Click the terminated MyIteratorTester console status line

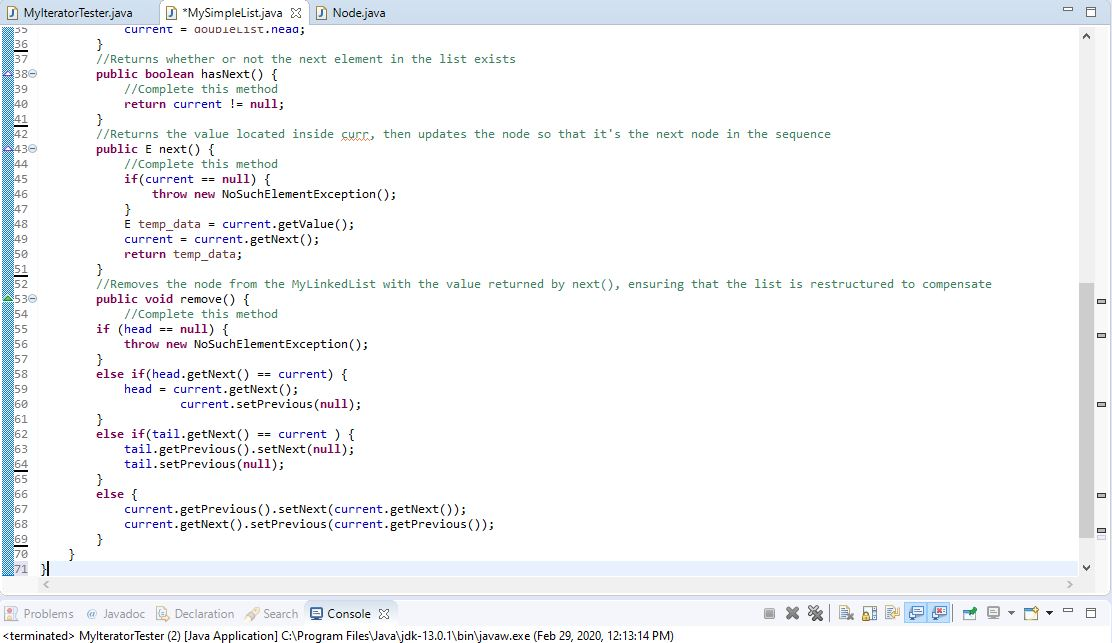coord(338,636)
